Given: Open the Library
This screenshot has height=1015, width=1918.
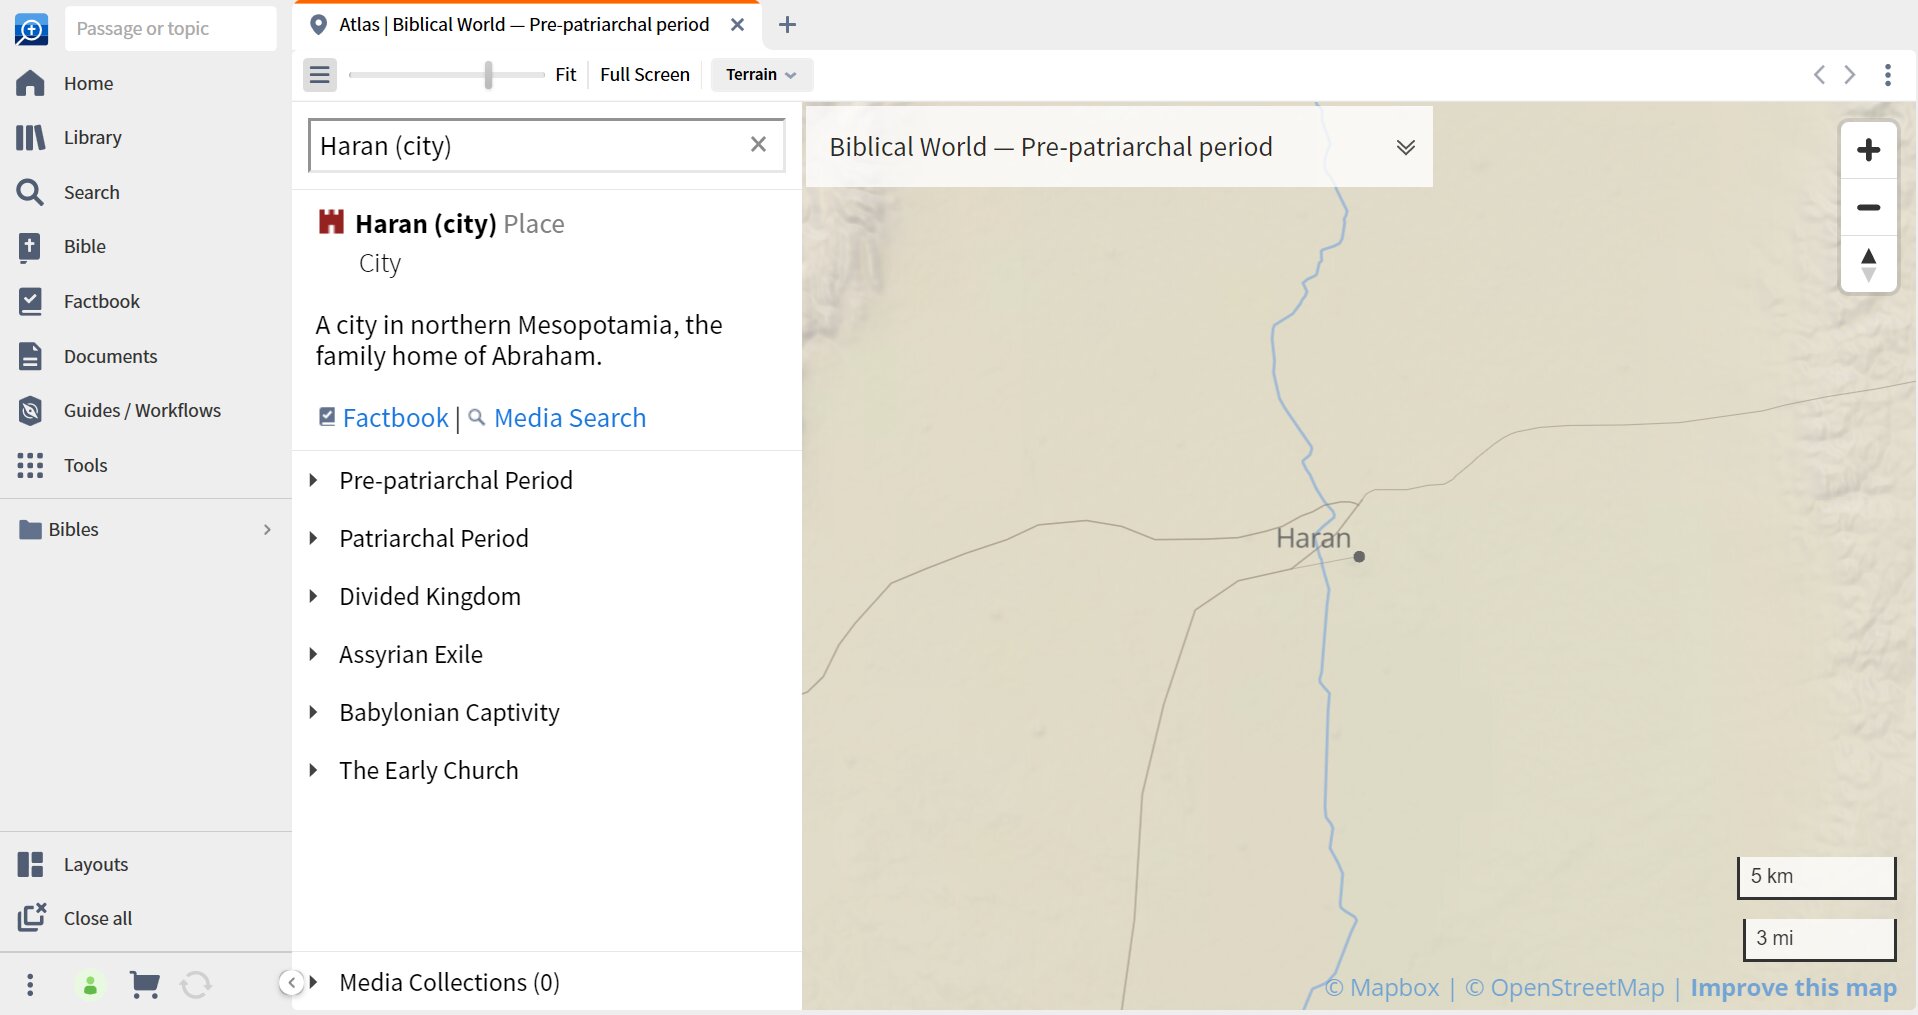Looking at the screenshot, I should pyautogui.click(x=92, y=137).
